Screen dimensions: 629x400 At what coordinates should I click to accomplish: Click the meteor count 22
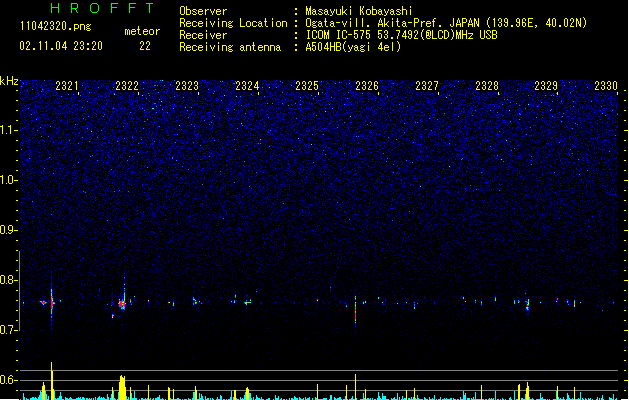pyautogui.click(x=145, y=46)
